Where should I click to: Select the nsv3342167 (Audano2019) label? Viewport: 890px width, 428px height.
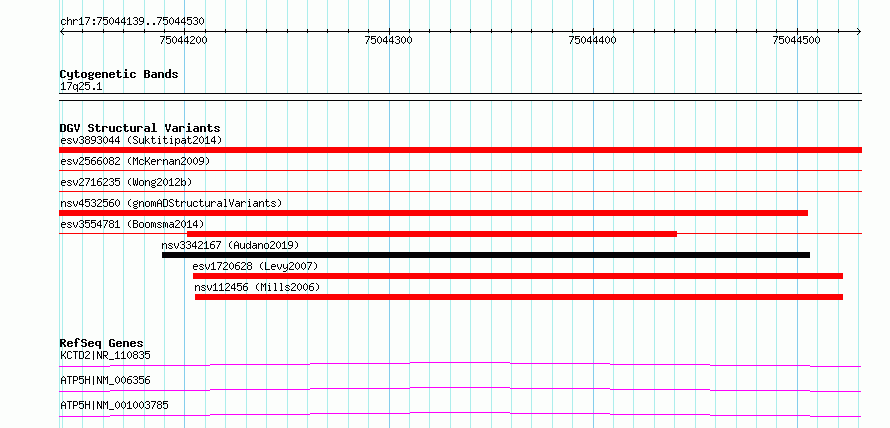(230, 245)
